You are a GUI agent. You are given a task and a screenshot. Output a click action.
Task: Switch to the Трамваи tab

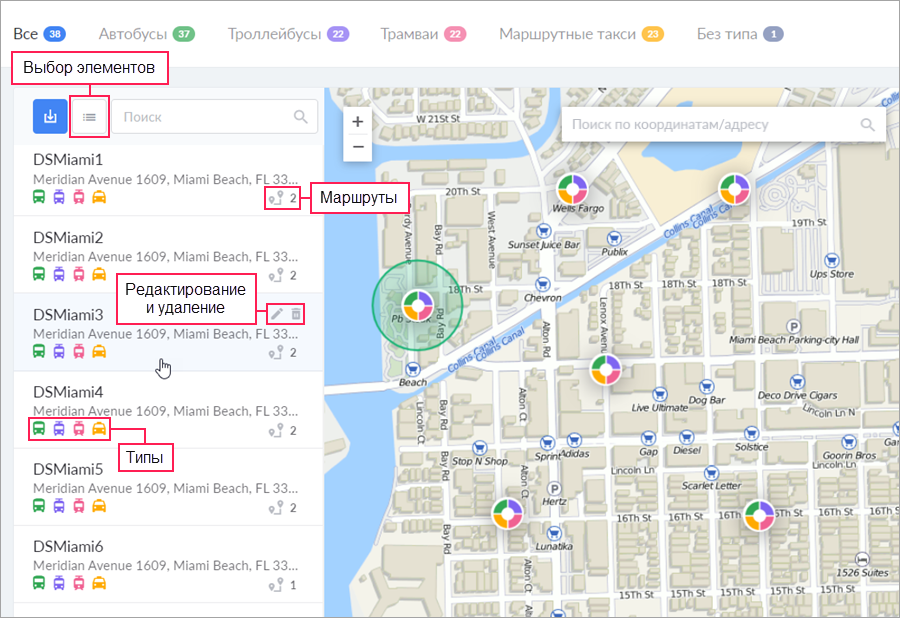click(423, 34)
